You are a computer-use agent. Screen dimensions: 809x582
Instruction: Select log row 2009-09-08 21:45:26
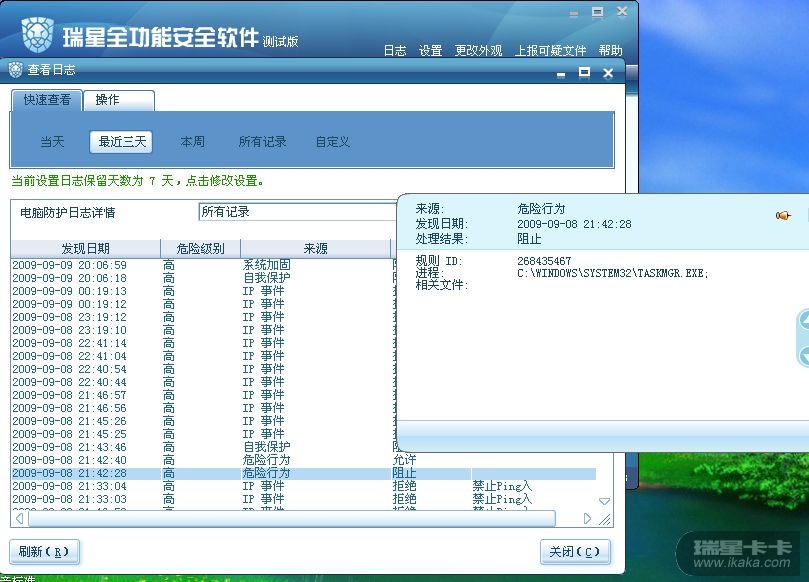[x=204, y=421]
